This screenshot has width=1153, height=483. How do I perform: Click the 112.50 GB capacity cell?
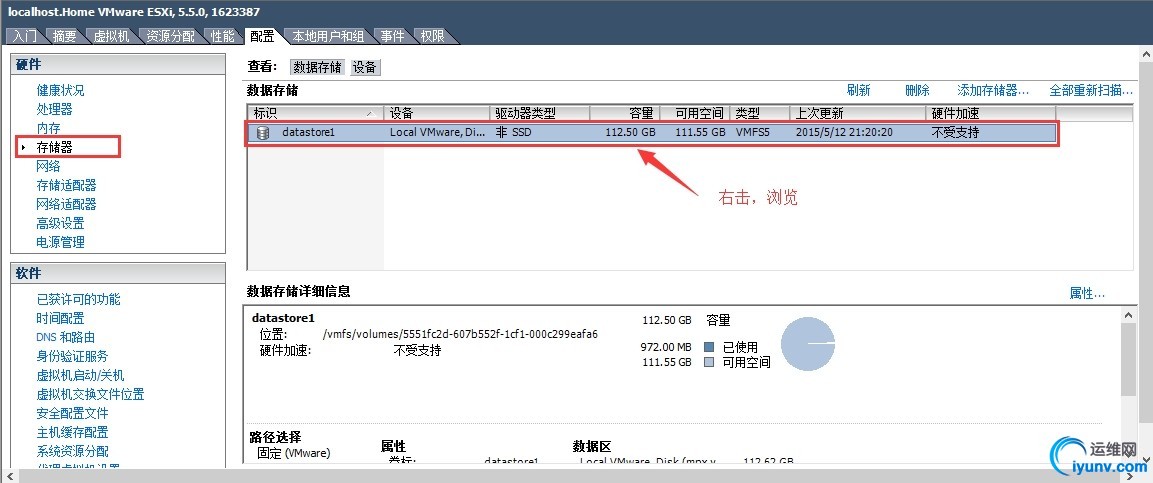pos(629,133)
